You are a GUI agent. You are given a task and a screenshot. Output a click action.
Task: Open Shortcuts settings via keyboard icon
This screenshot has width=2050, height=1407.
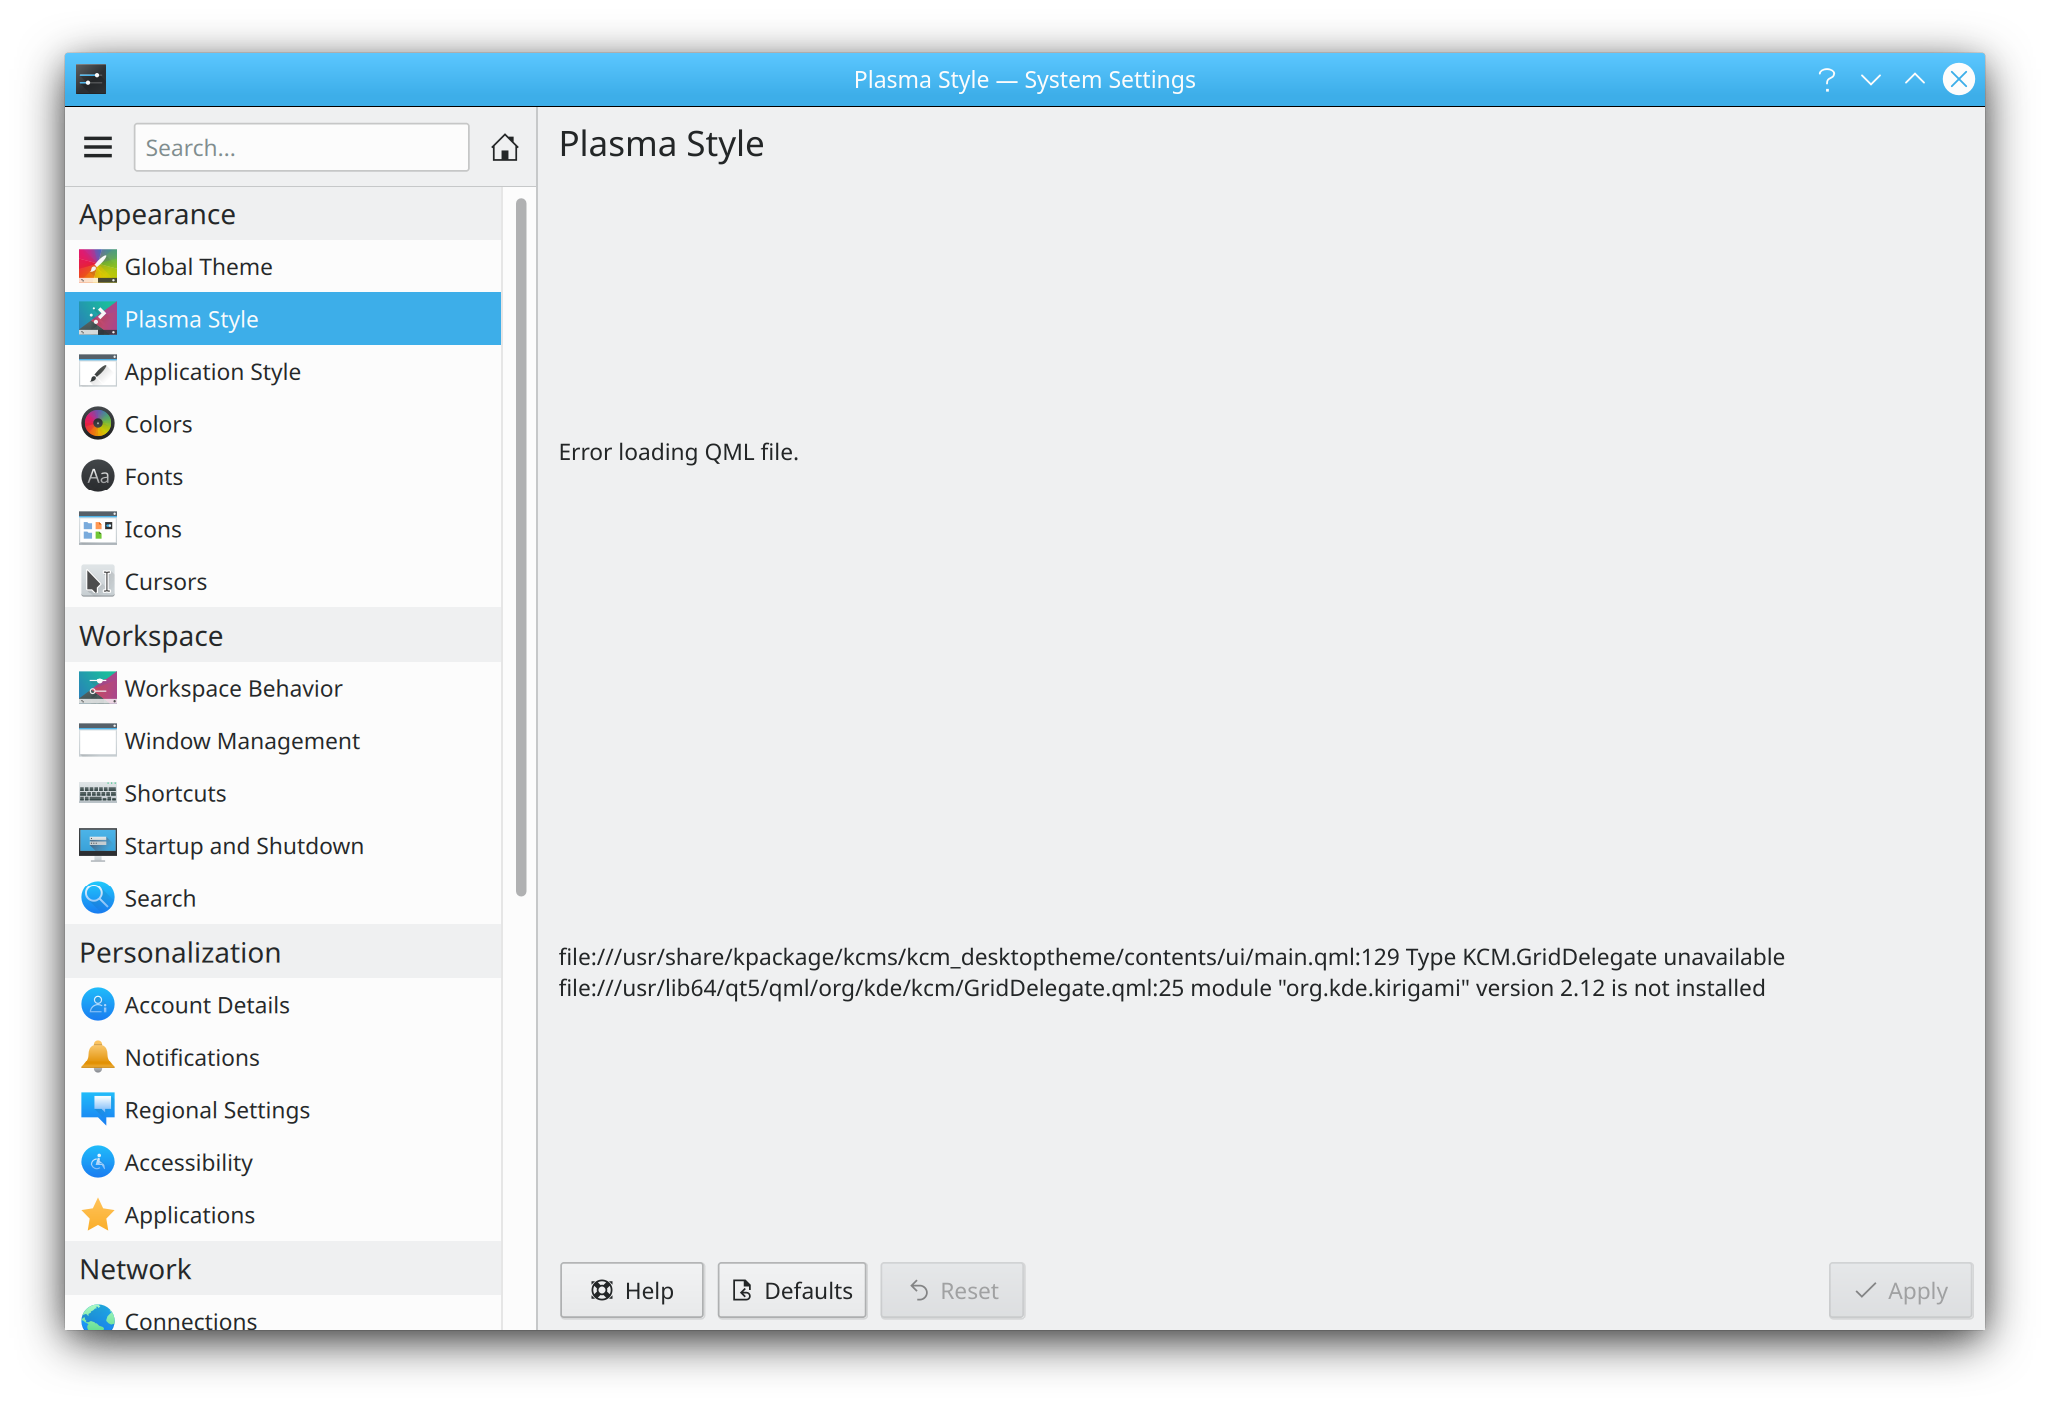click(97, 793)
